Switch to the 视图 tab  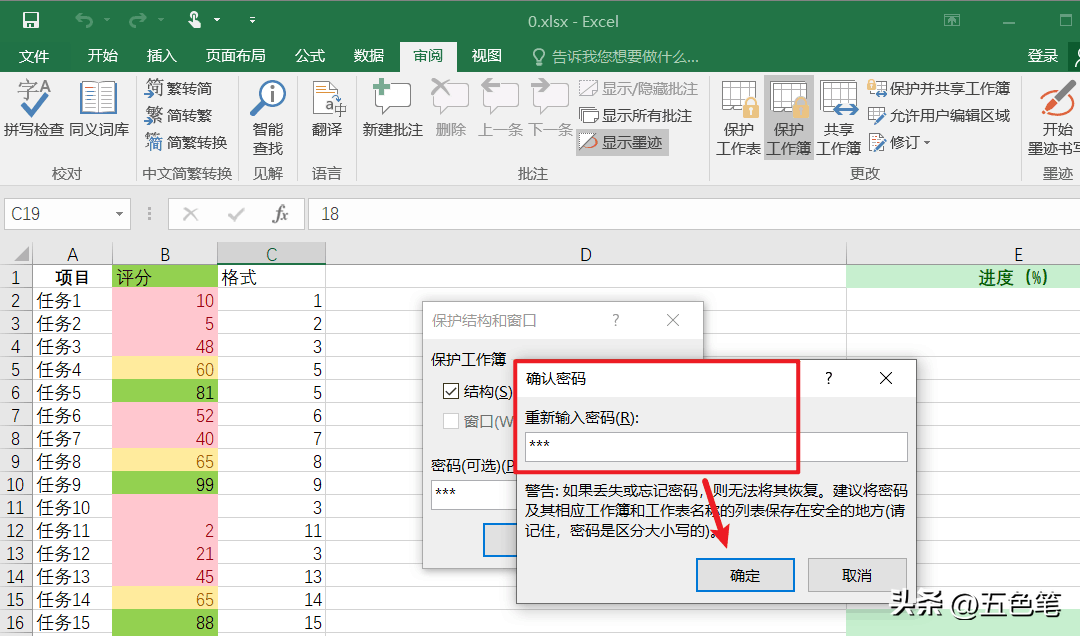point(486,56)
